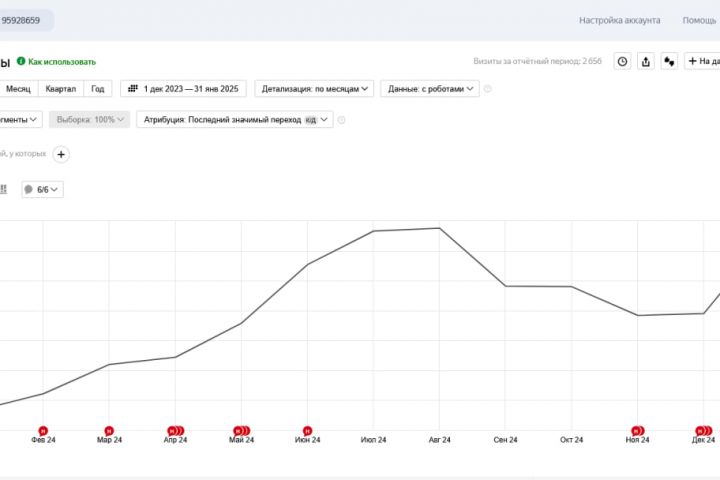This screenshot has width=720, height=480.
Task: Open 'Настройка аккаунта' in the header
Action: (619, 20)
